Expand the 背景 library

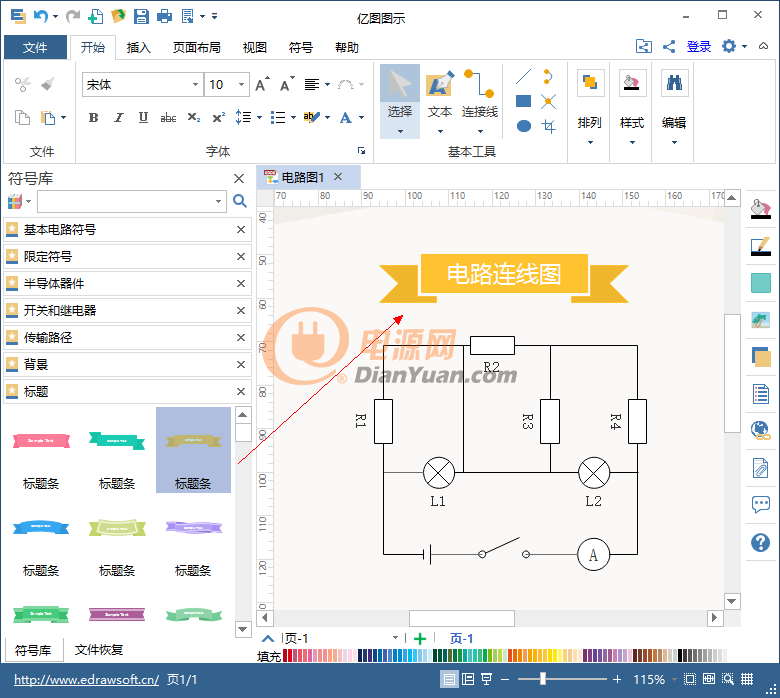127,365
